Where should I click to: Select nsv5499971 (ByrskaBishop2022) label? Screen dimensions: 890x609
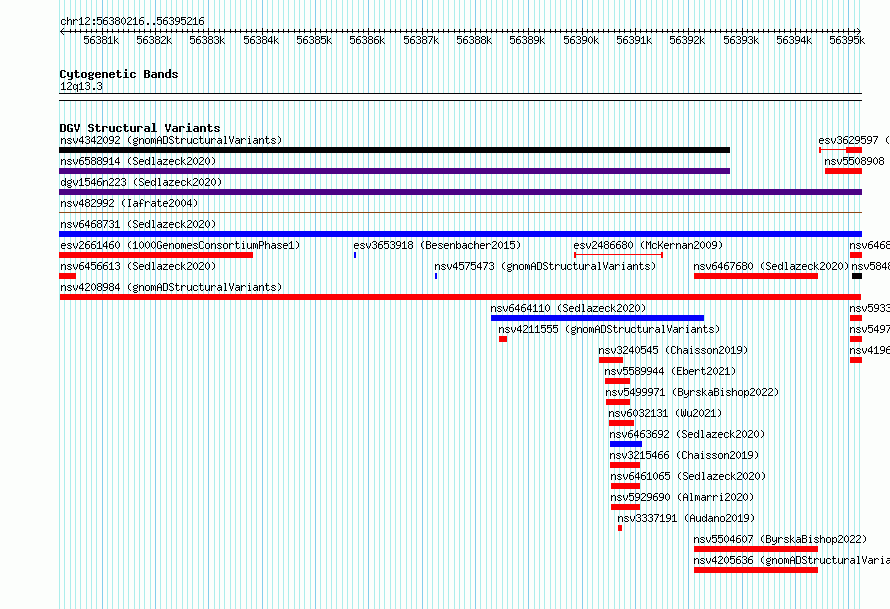coord(692,392)
